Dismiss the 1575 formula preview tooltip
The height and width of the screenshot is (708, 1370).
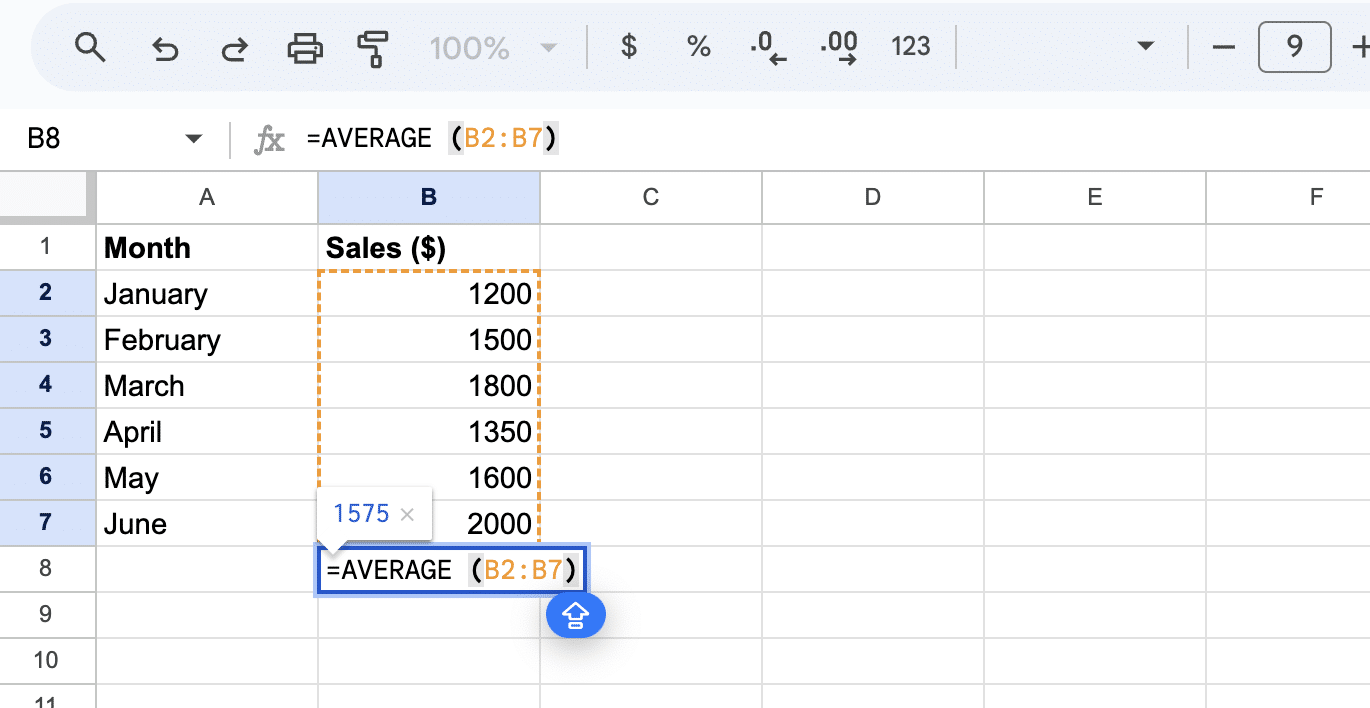click(407, 514)
